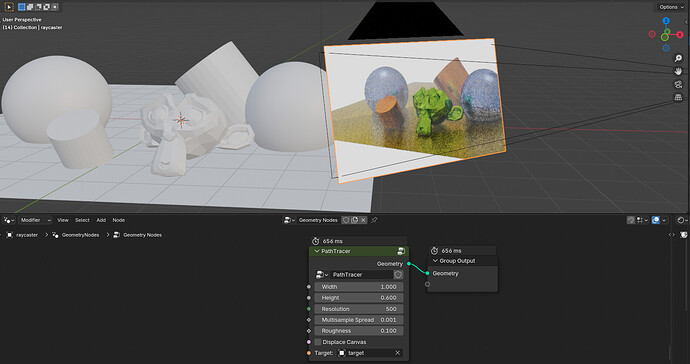
Task: Snap view to the positive X axis gizmo handle
Action: (680, 34)
